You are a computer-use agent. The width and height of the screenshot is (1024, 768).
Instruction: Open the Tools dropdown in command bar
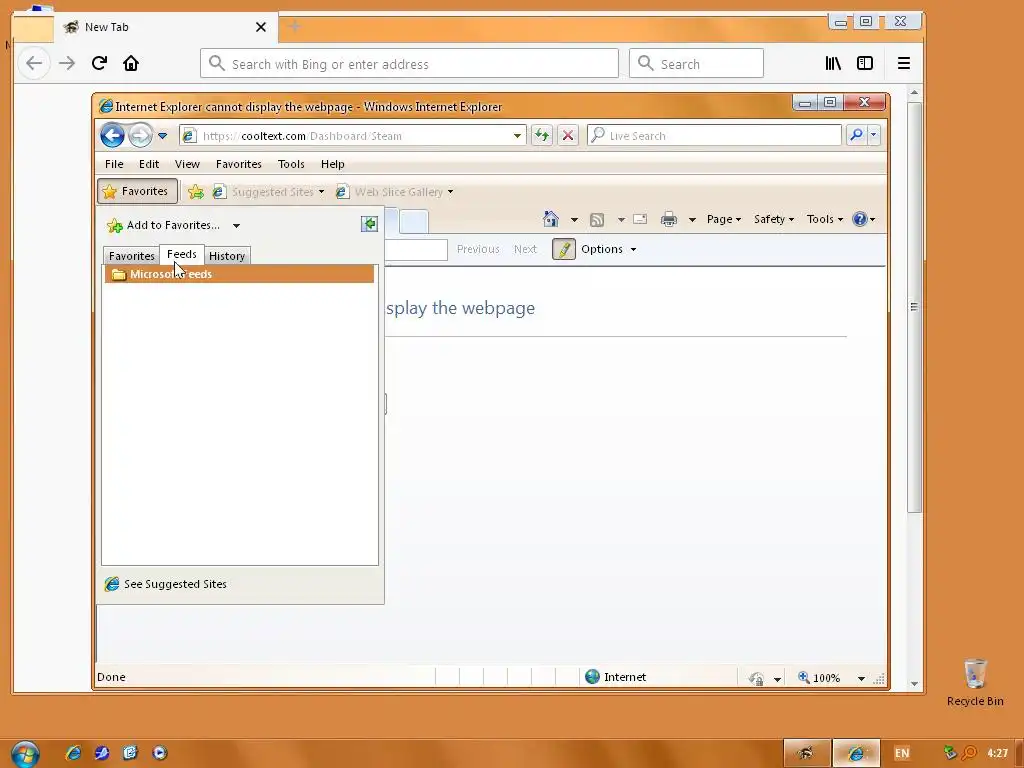(825, 219)
